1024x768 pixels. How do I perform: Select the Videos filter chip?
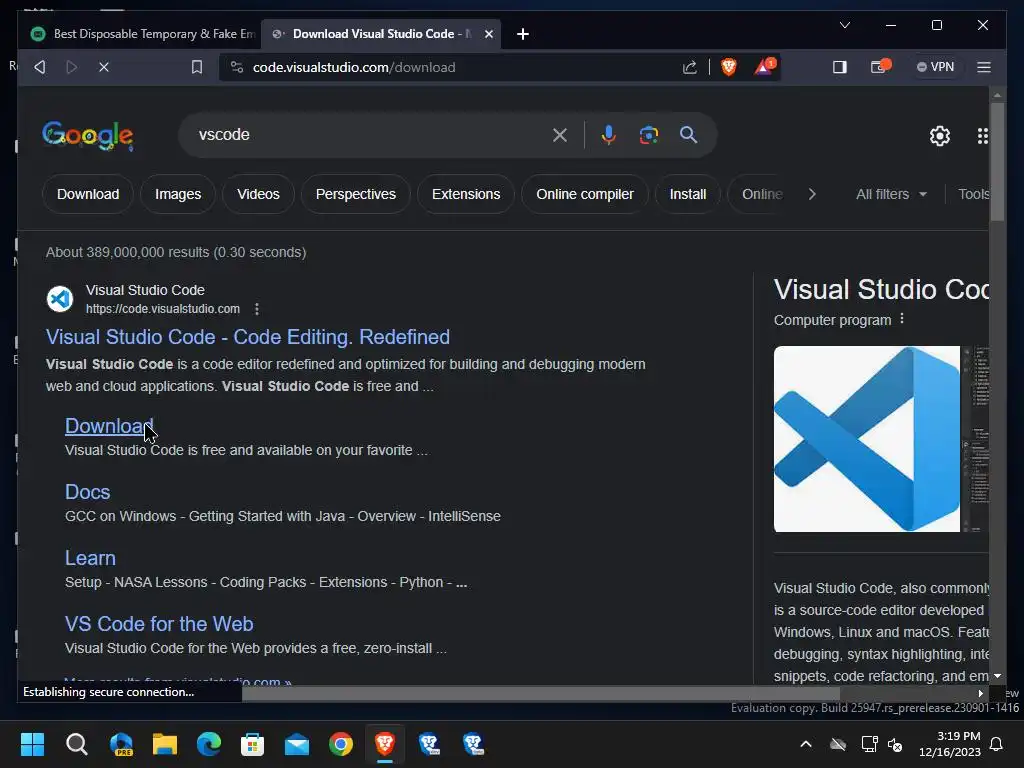point(258,194)
